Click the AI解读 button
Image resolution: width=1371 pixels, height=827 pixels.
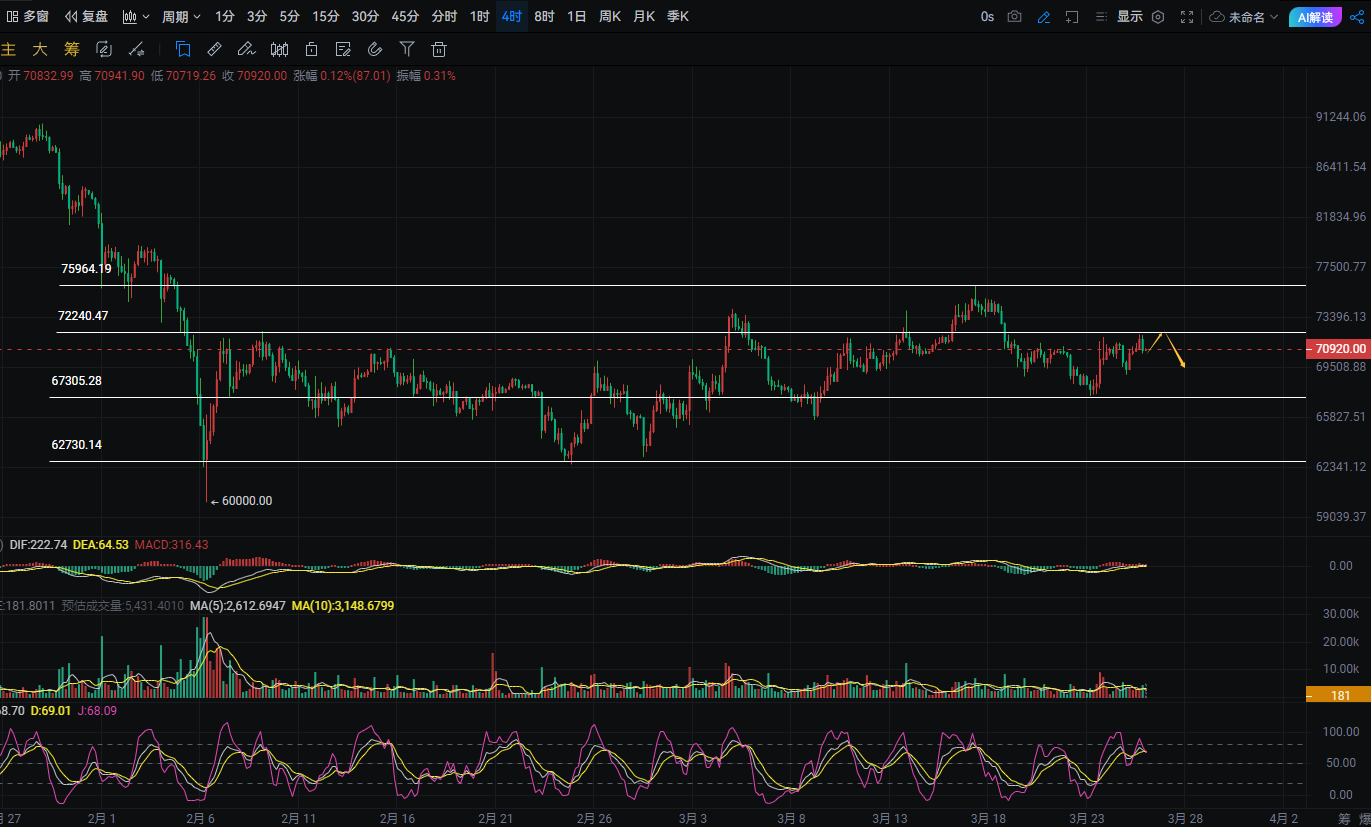pos(1315,17)
